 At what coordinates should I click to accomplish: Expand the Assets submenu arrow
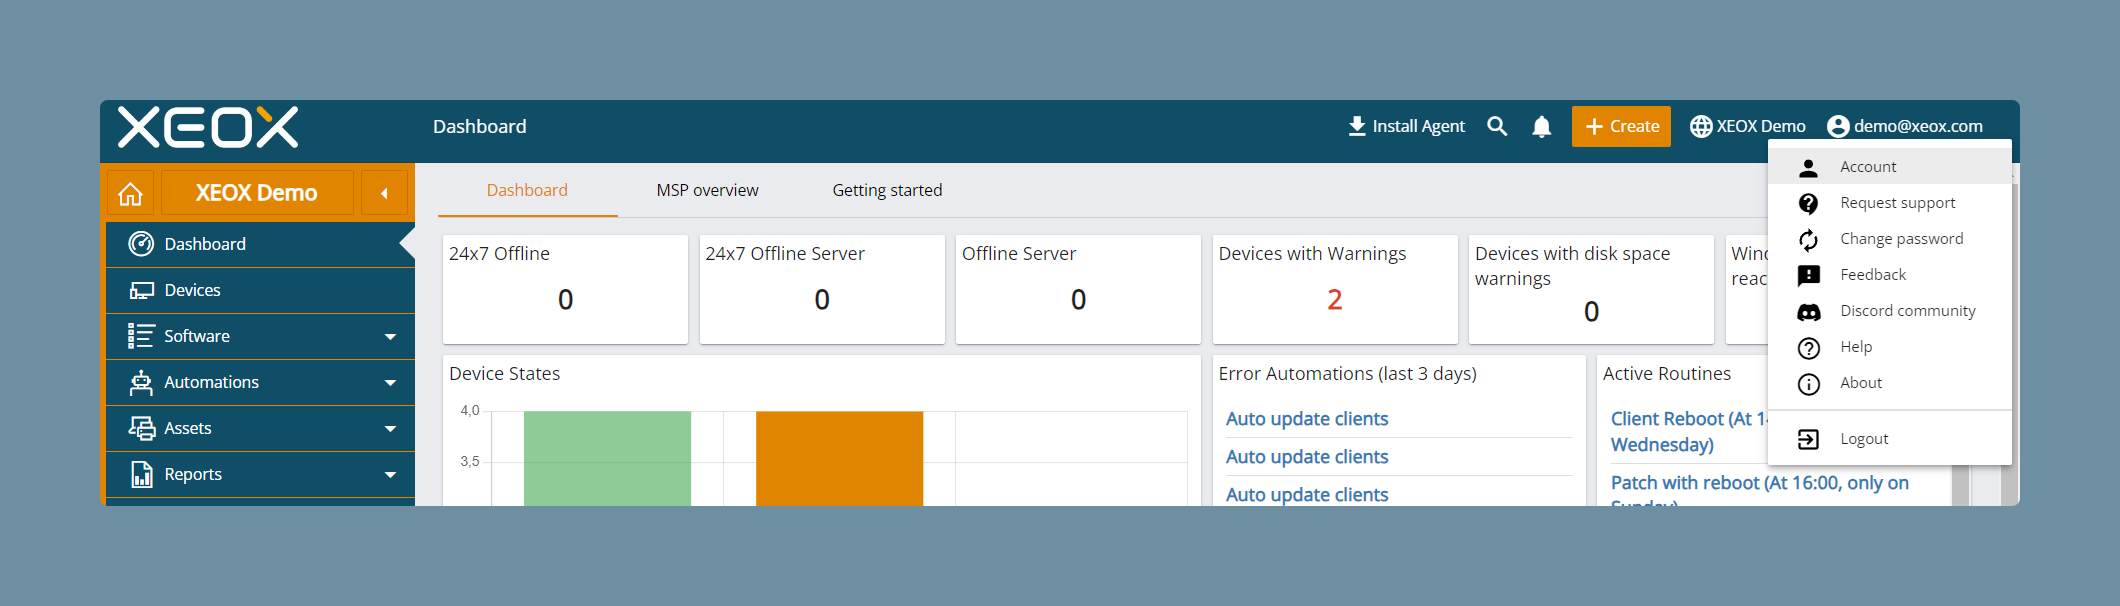coord(390,429)
